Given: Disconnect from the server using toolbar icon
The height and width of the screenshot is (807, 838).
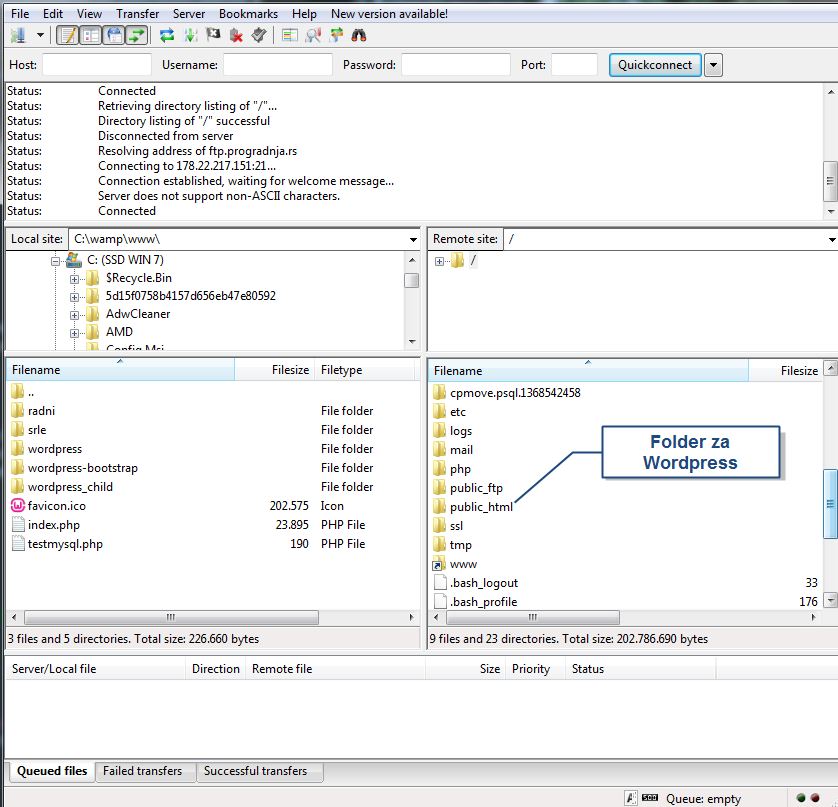Looking at the screenshot, I should pos(237,35).
